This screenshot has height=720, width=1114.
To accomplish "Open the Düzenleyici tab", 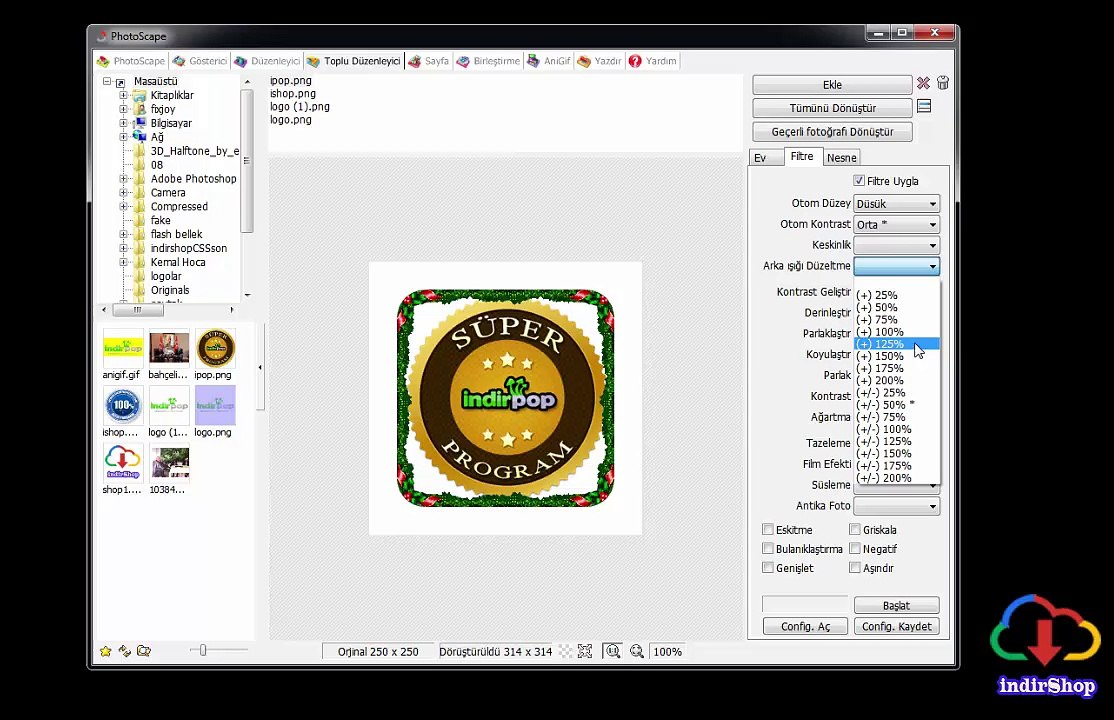I will pos(267,61).
